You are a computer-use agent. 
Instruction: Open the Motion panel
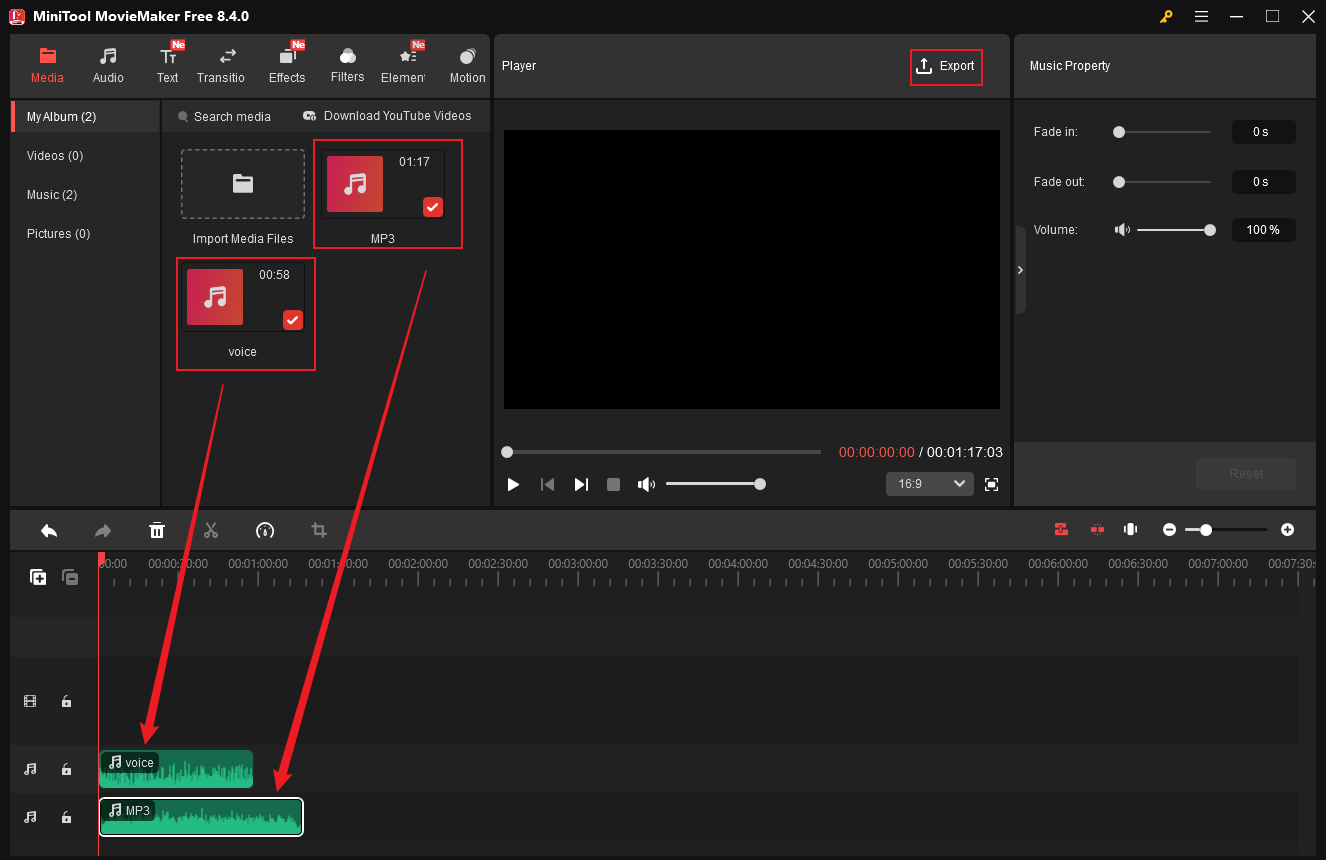pos(466,63)
